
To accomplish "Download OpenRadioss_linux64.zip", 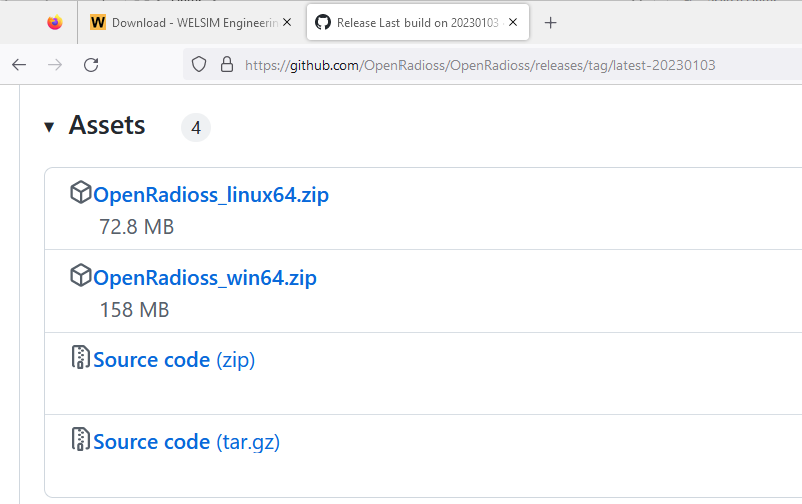I will pyautogui.click(x=211, y=195).
